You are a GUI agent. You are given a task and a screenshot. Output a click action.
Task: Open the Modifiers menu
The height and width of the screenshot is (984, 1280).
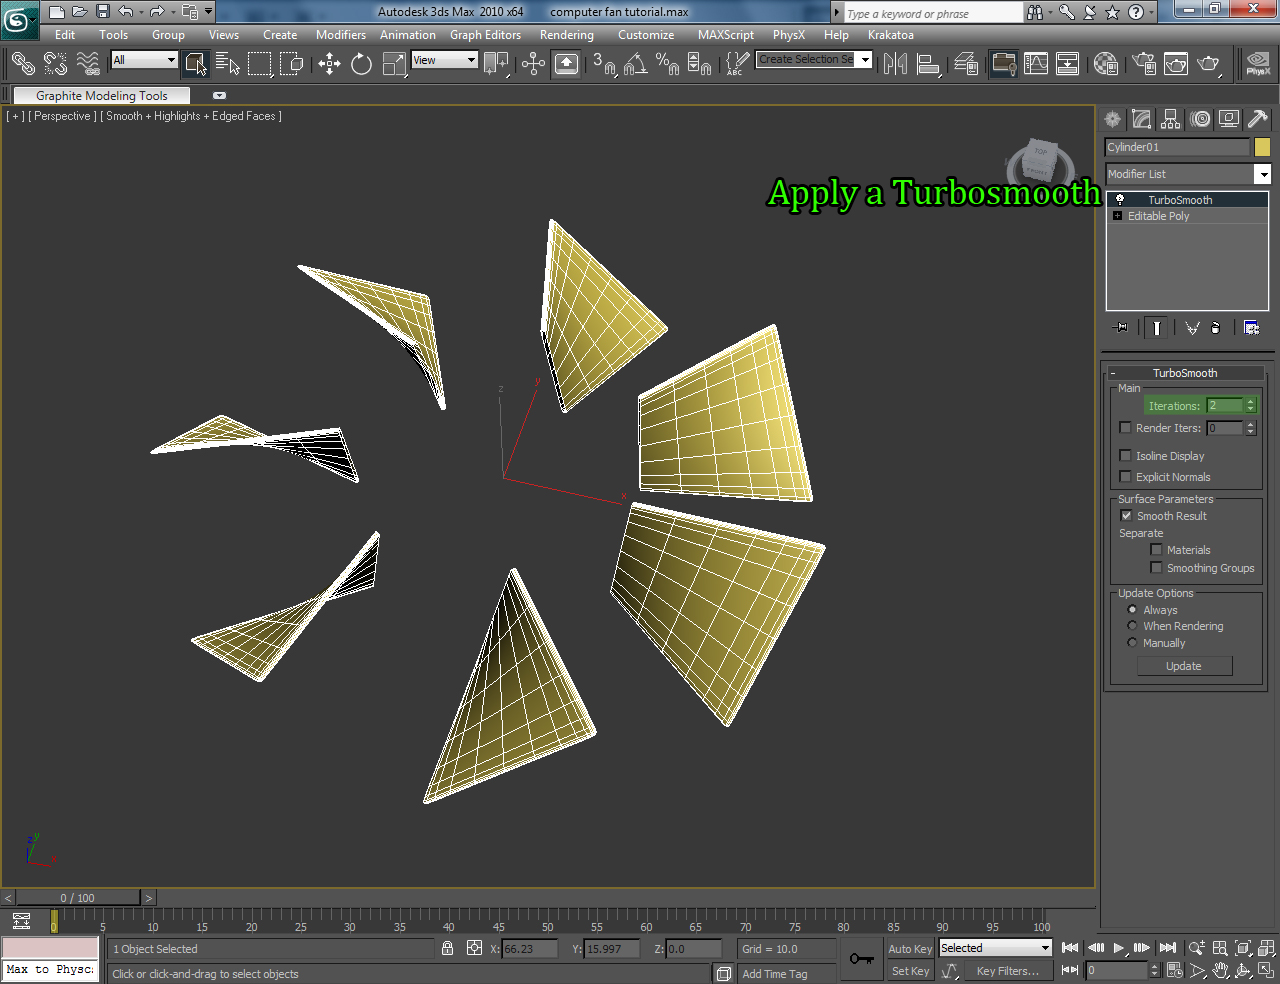[341, 35]
